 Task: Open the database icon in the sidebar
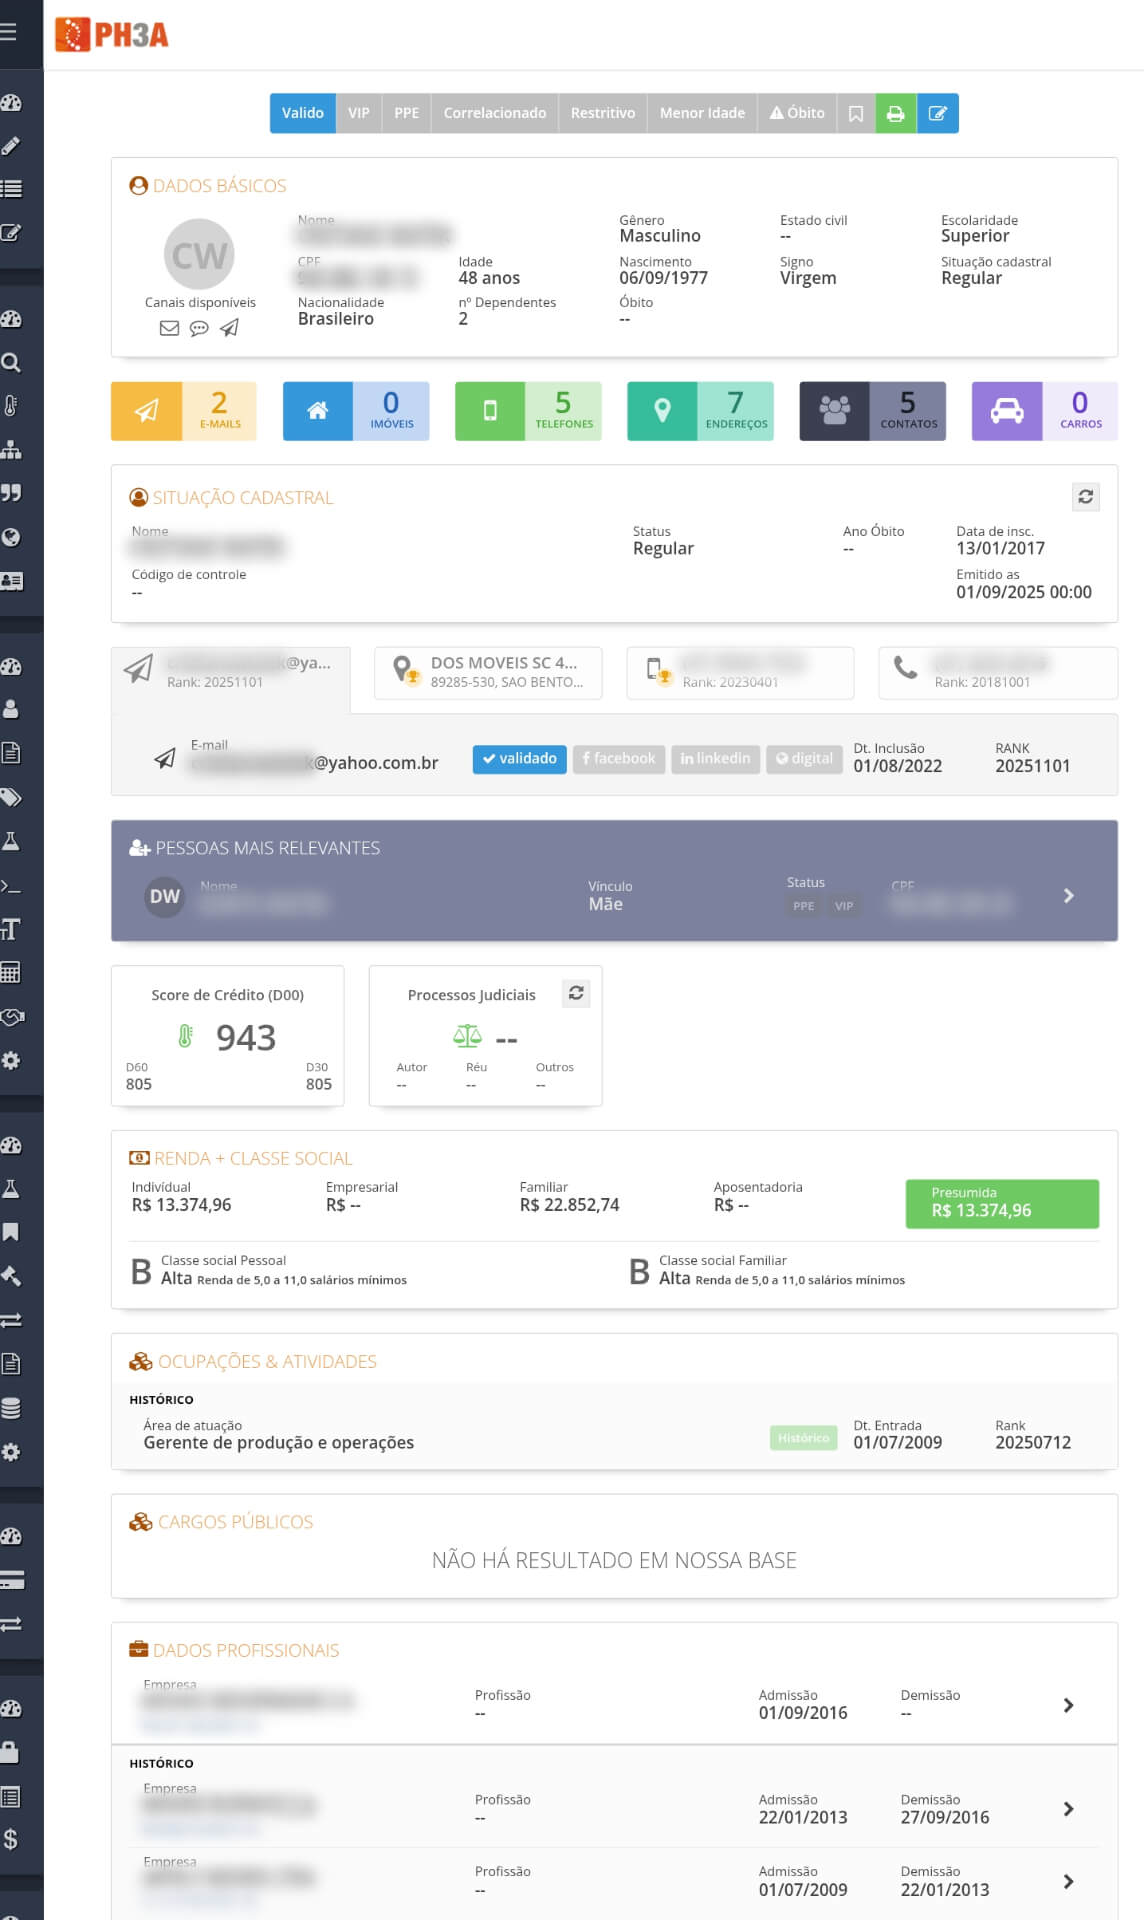pyautogui.click(x=11, y=1408)
